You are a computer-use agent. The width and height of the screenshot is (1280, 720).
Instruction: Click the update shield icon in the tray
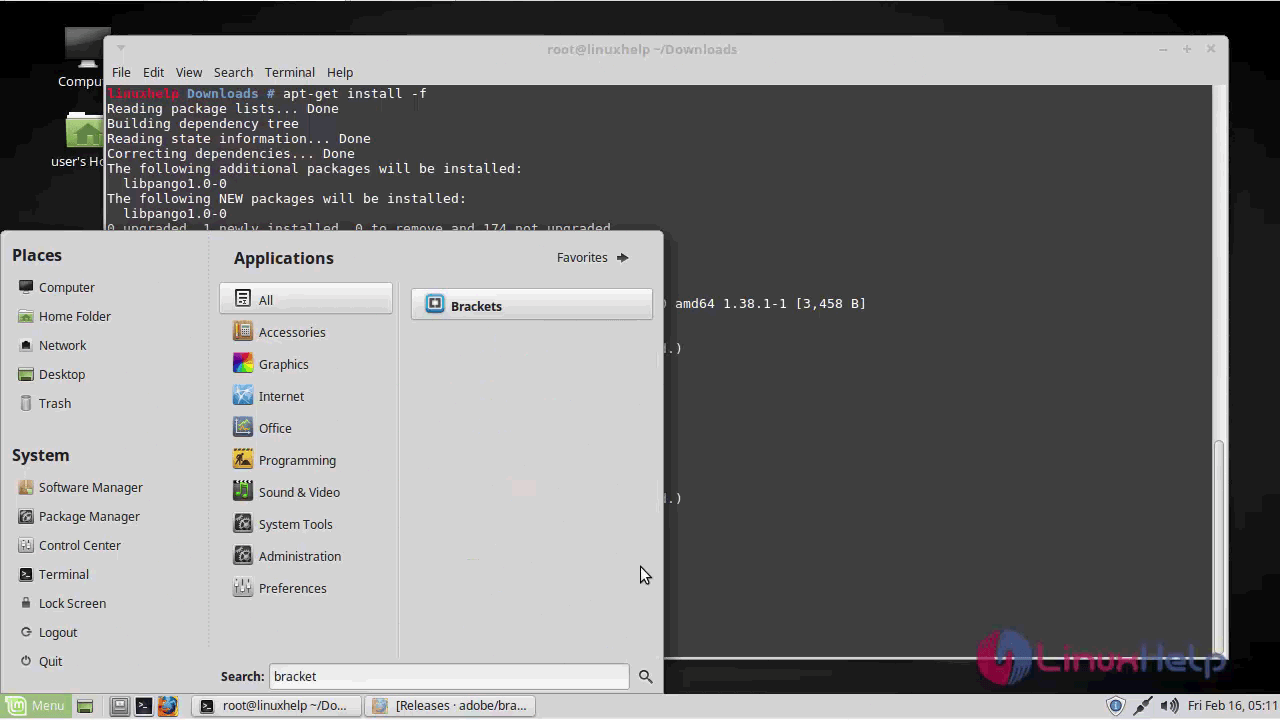(x=1116, y=705)
